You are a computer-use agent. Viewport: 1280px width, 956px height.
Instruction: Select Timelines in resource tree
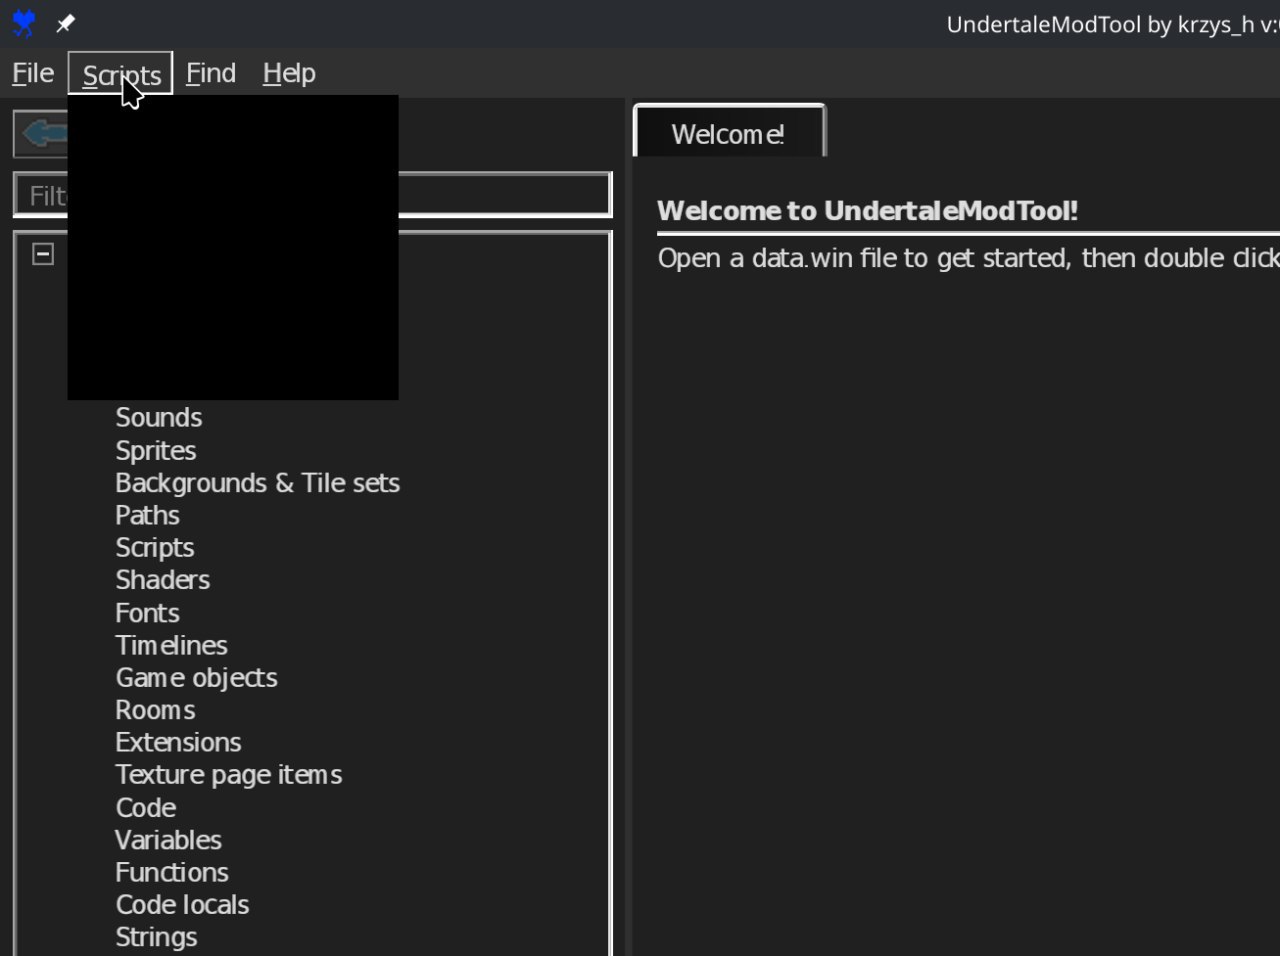(172, 645)
